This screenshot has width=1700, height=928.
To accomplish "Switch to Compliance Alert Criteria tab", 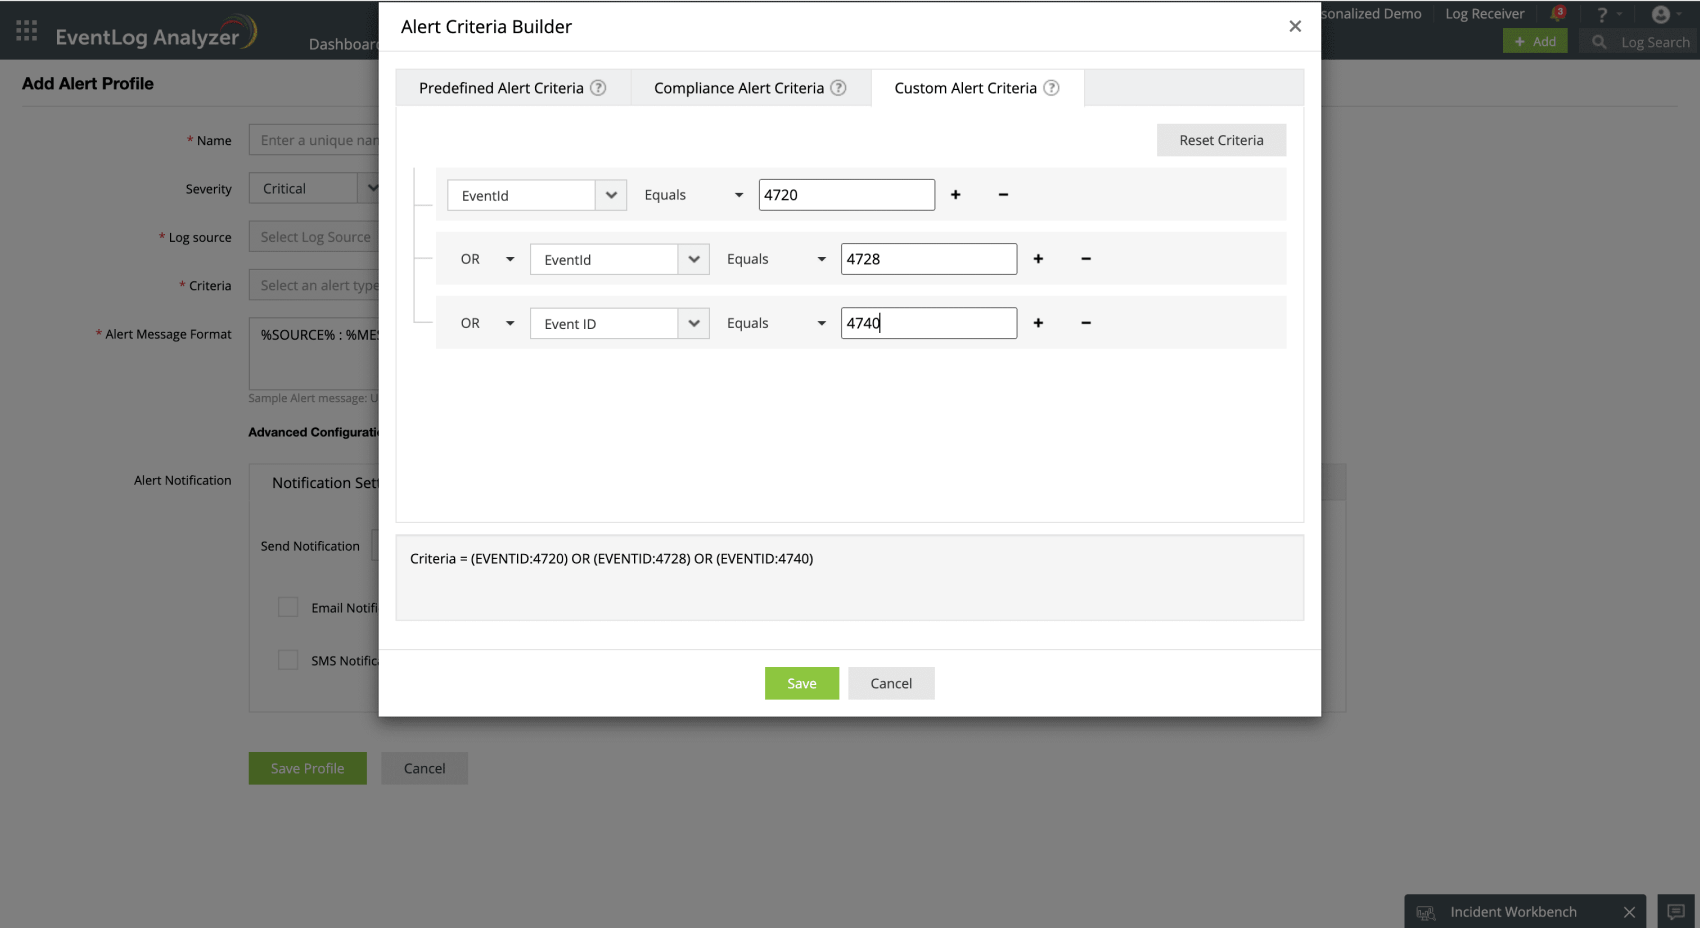I will [x=738, y=88].
